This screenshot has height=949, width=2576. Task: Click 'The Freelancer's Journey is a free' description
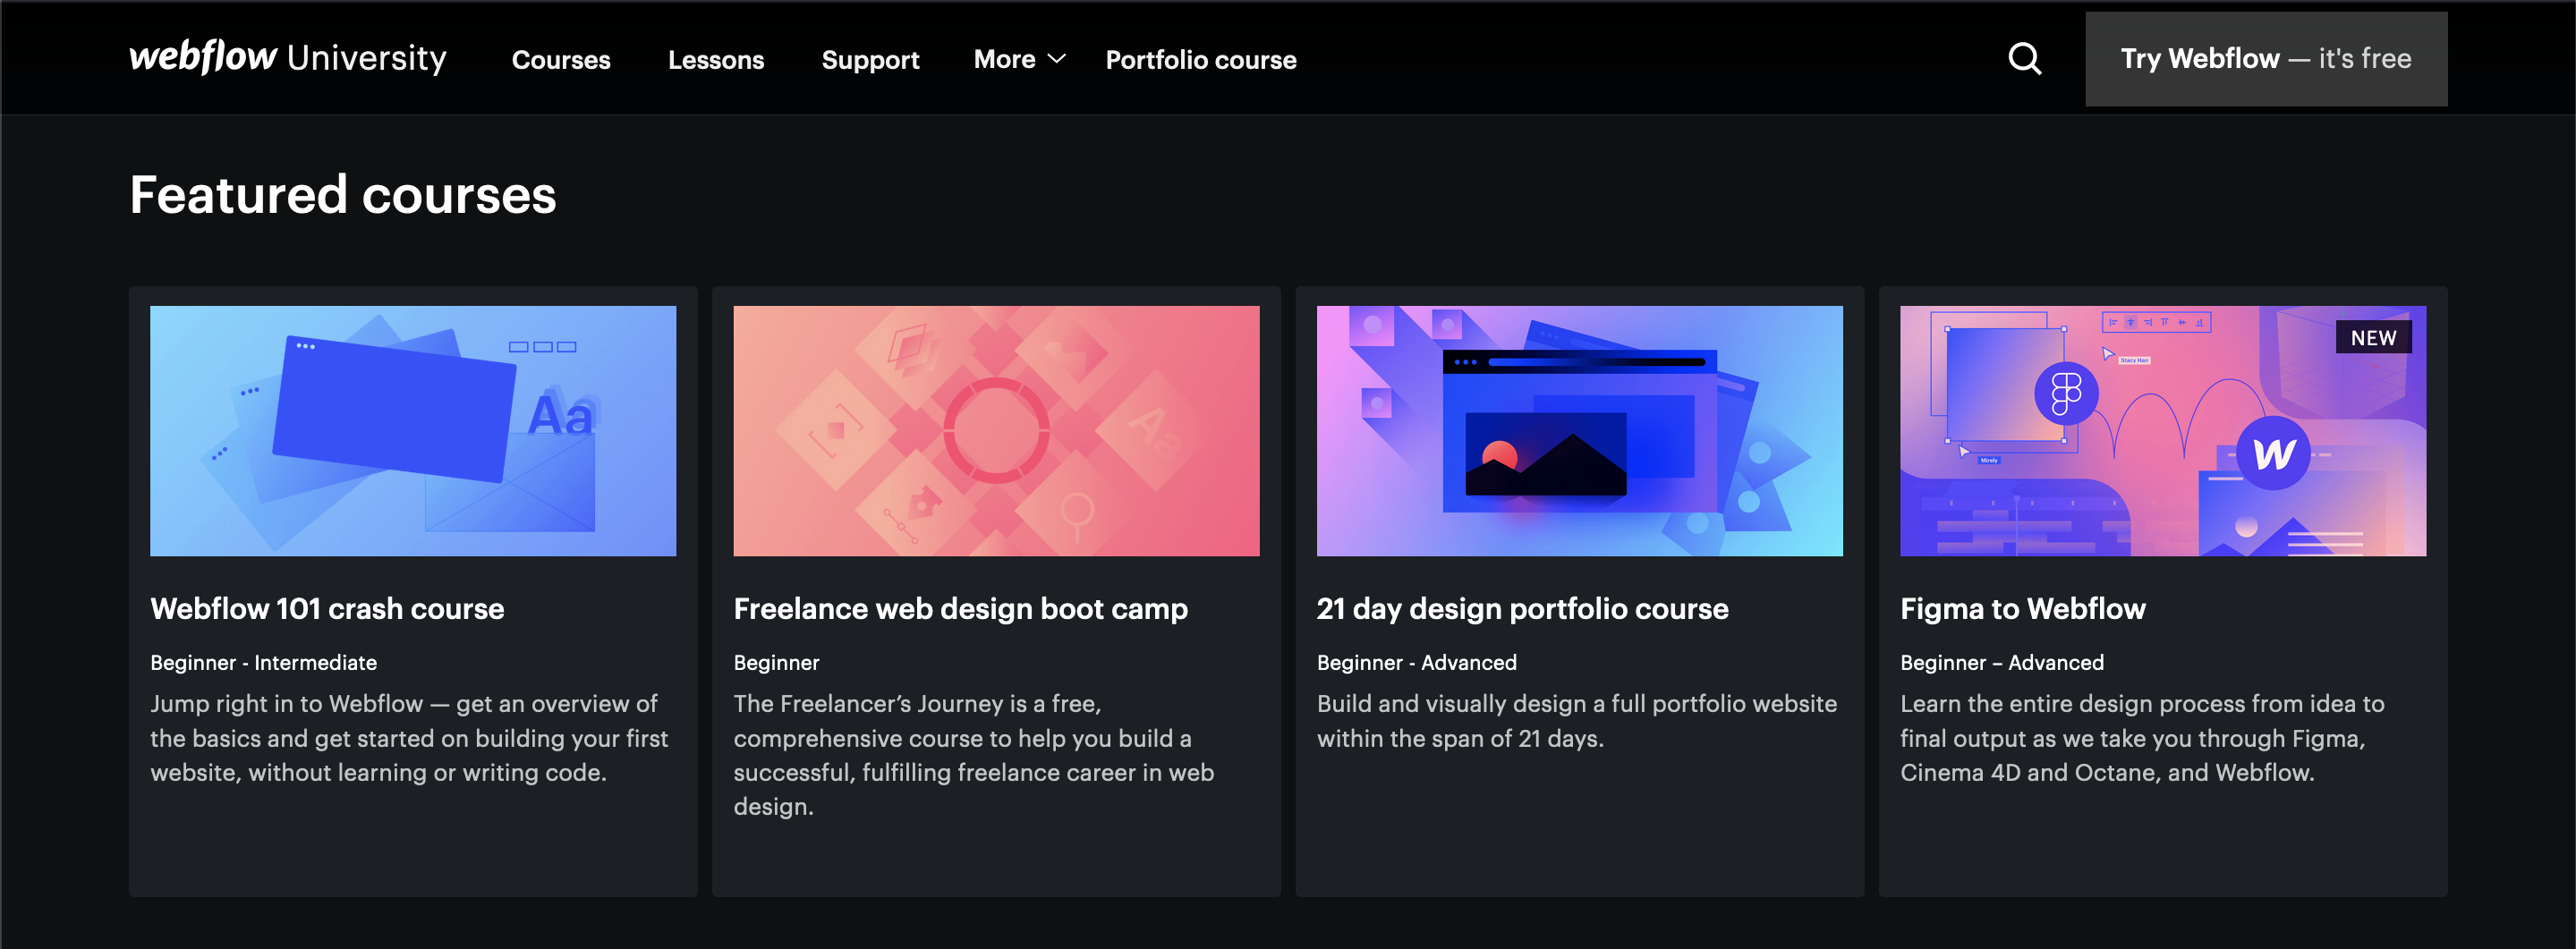click(x=973, y=755)
